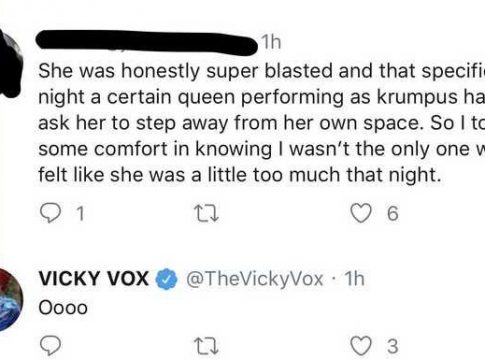Open Vicky Vox's profile picture
This screenshot has height=360, width=485.
pos(10,300)
